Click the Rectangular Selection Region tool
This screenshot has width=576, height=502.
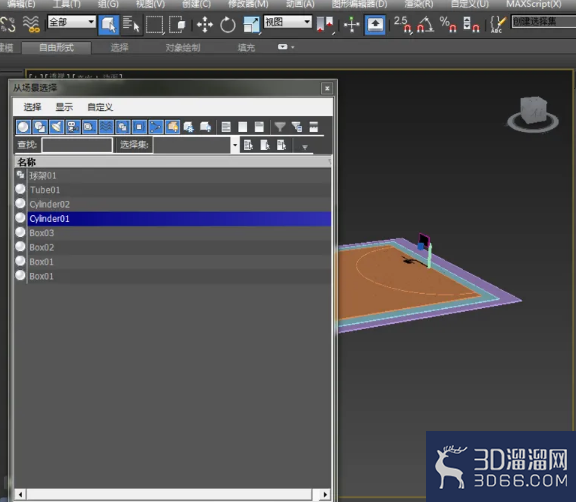[155, 25]
